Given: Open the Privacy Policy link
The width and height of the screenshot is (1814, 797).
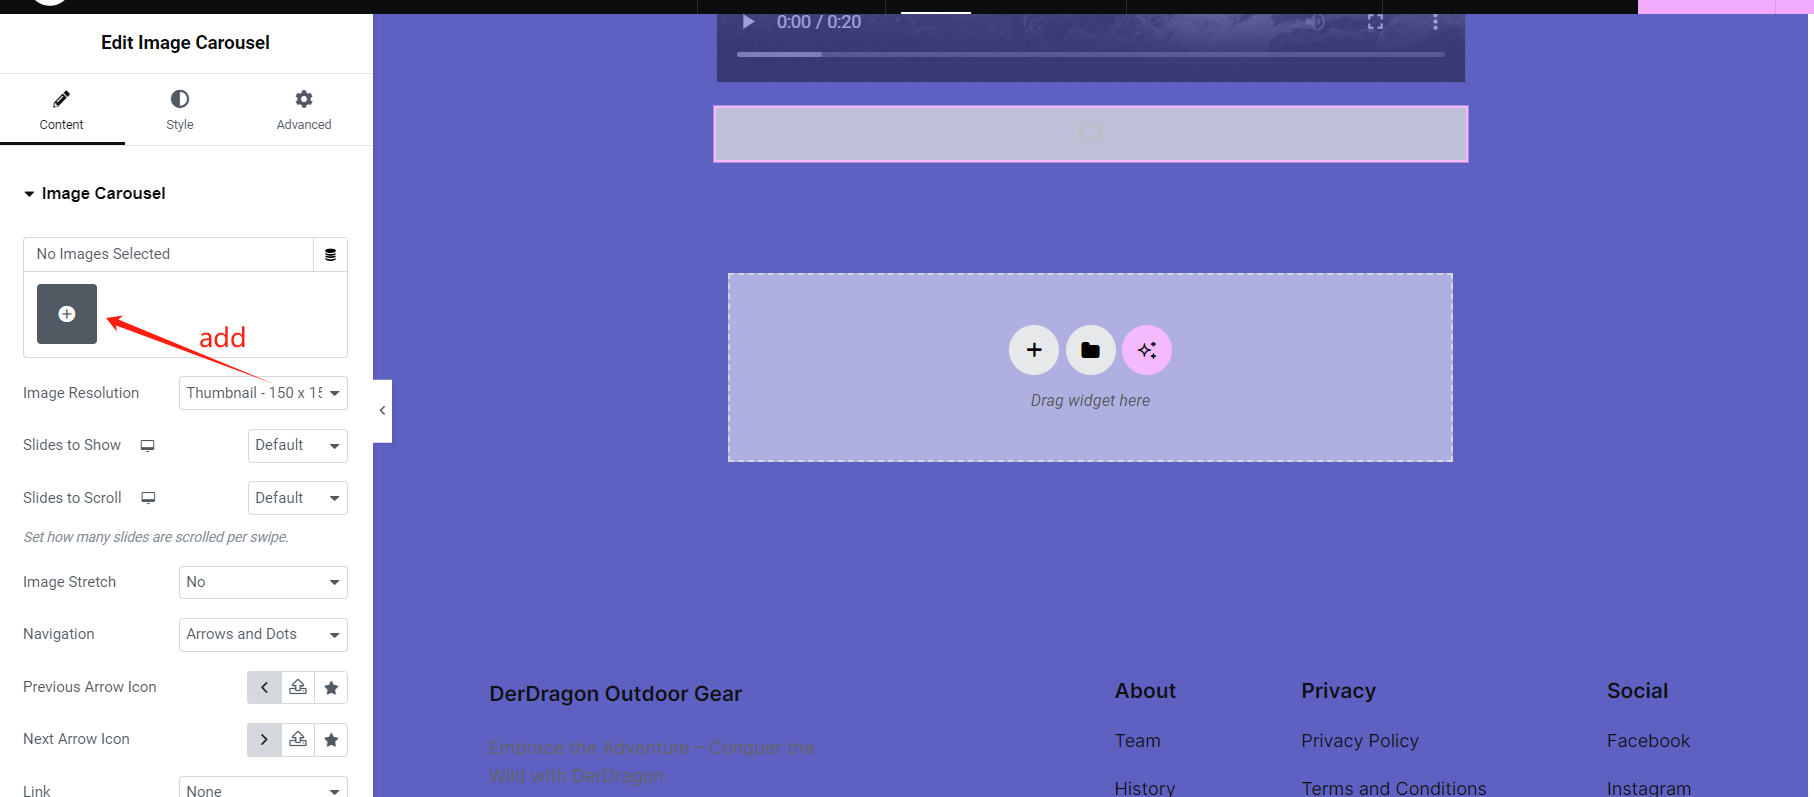Looking at the screenshot, I should pos(1360,741).
